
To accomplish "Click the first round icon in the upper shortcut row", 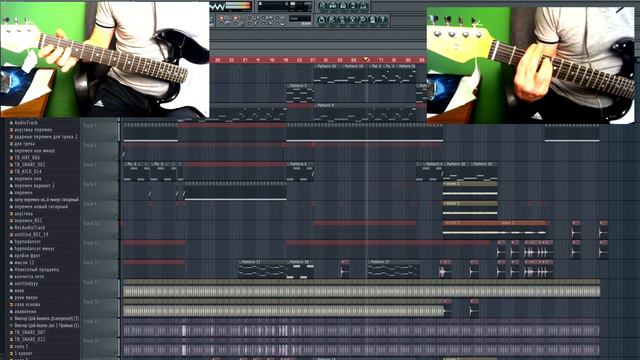I will click(x=322, y=5).
